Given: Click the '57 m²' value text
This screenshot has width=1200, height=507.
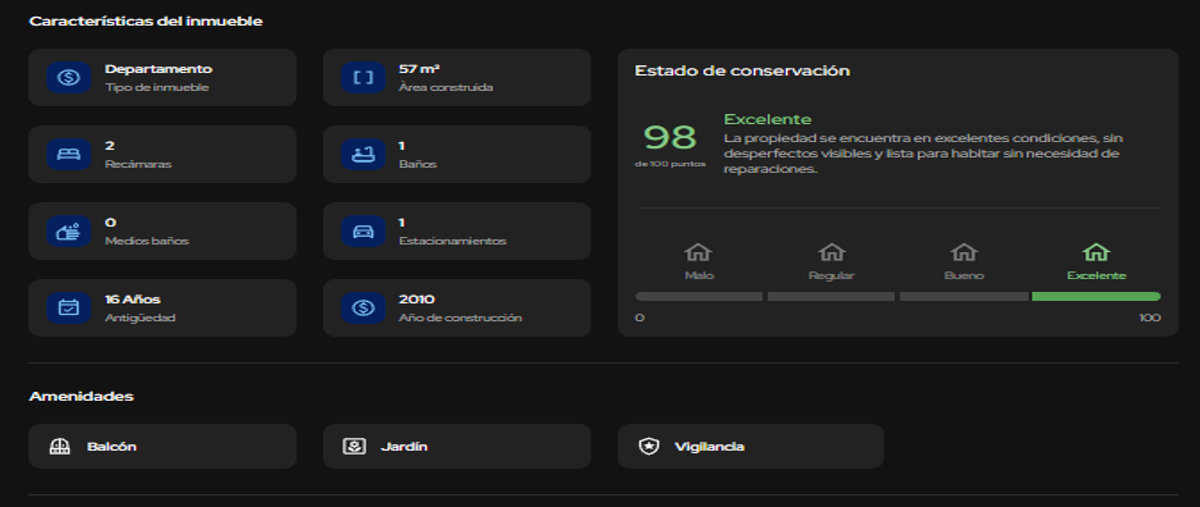Looking at the screenshot, I should (x=419, y=69).
